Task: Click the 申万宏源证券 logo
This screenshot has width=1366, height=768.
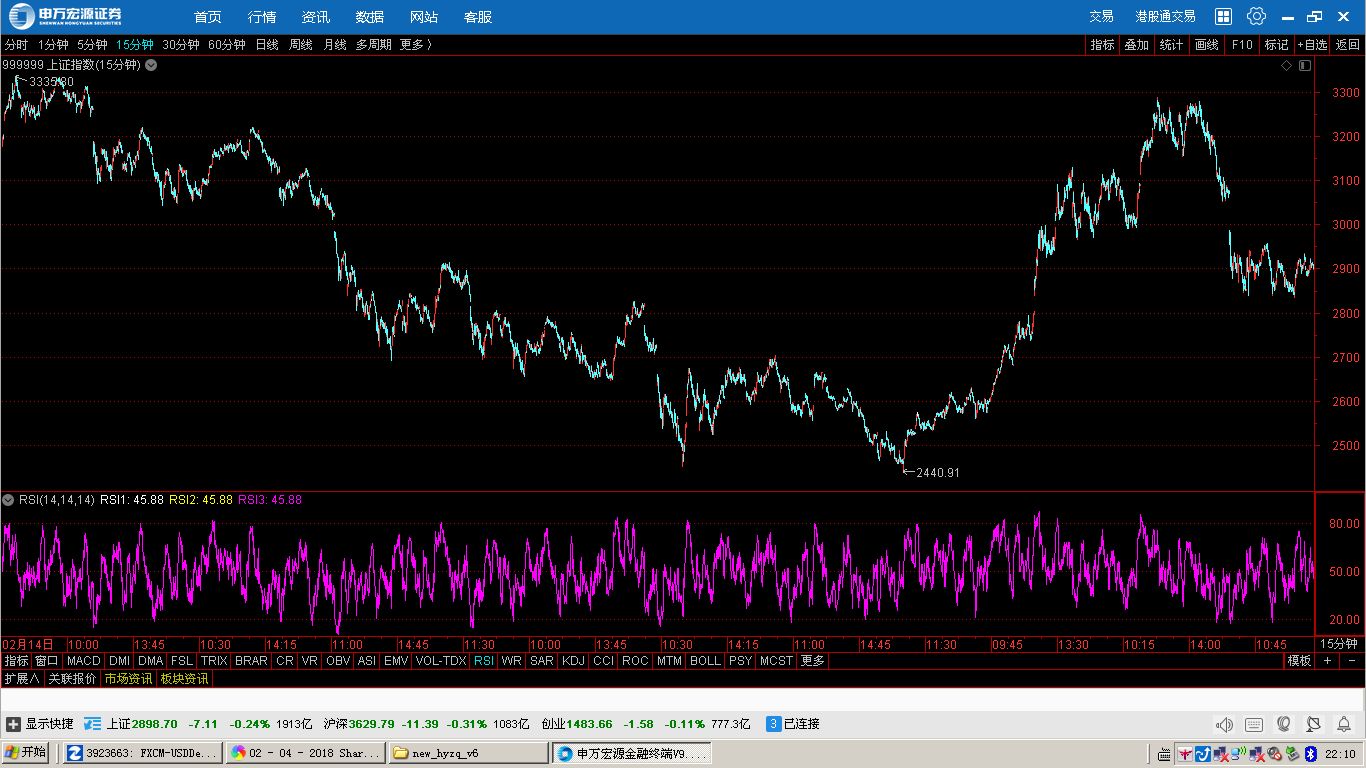Action: pyautogui.click(x=65, y=16)
